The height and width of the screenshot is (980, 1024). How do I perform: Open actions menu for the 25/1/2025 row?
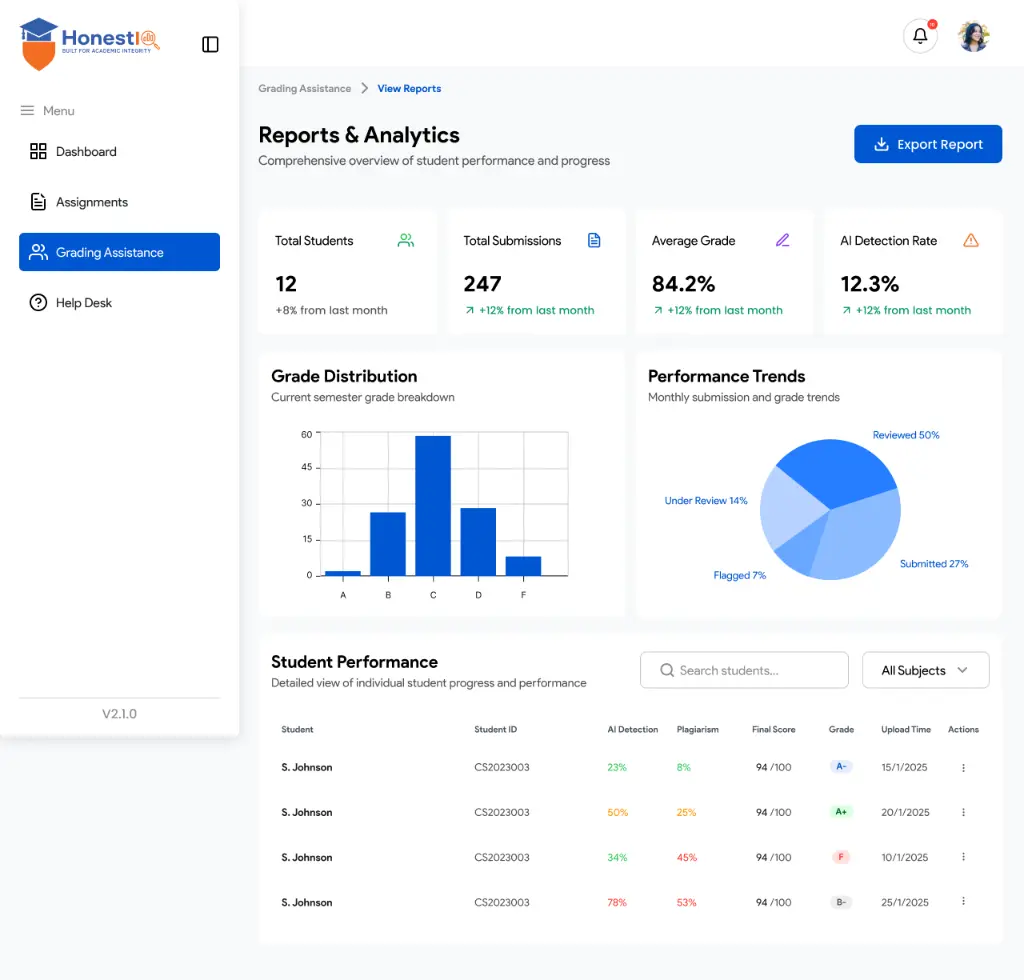pyautogui.click(x=963, y=902)
